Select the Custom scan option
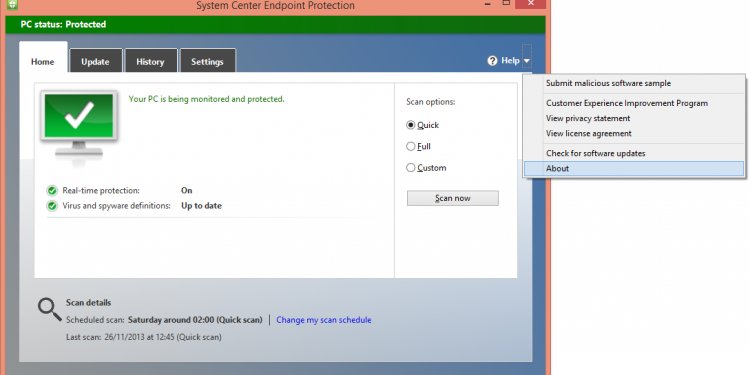The height and width of the screenshot is (375, 750). point(410,167)
